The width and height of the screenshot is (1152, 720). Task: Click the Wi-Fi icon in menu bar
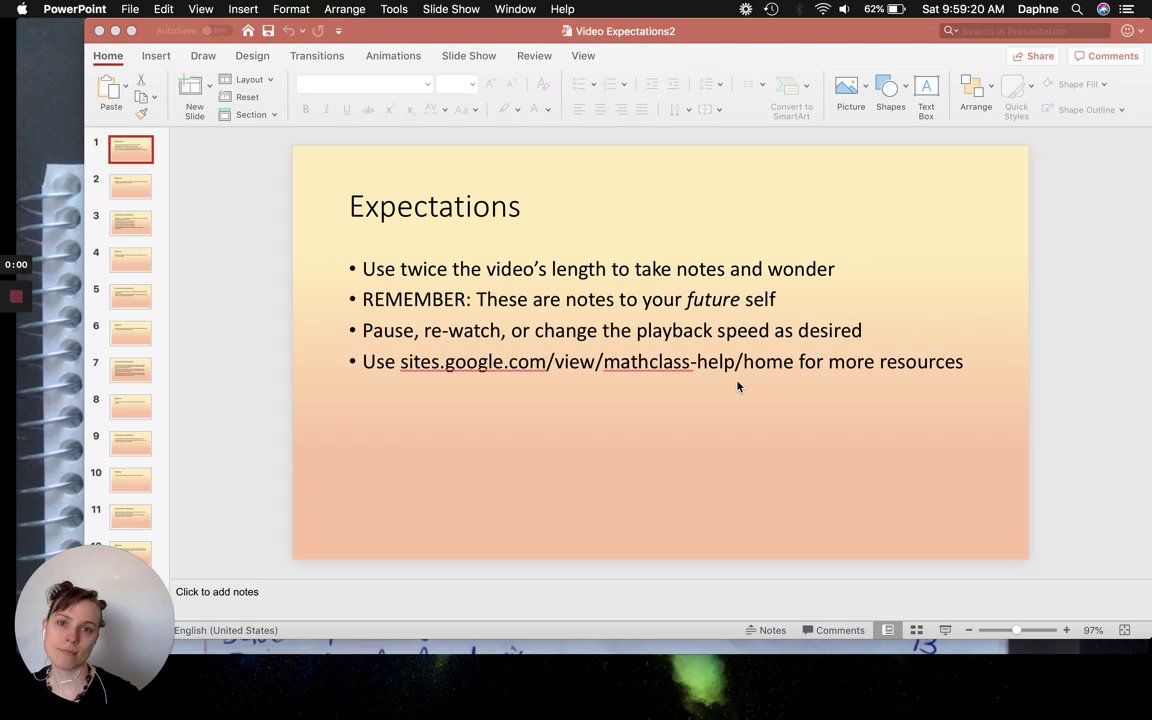(823, 9)
